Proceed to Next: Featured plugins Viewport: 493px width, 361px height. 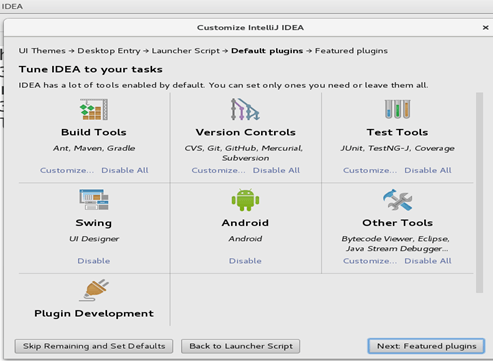(x=426, y=346)
